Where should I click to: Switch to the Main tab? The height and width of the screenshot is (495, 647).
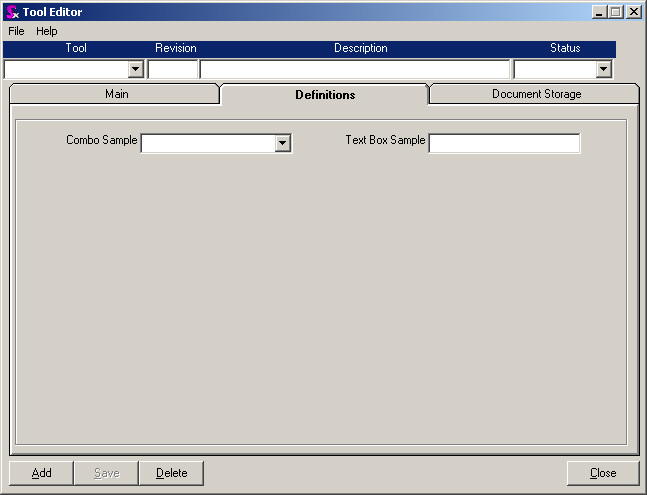(116, 94)
